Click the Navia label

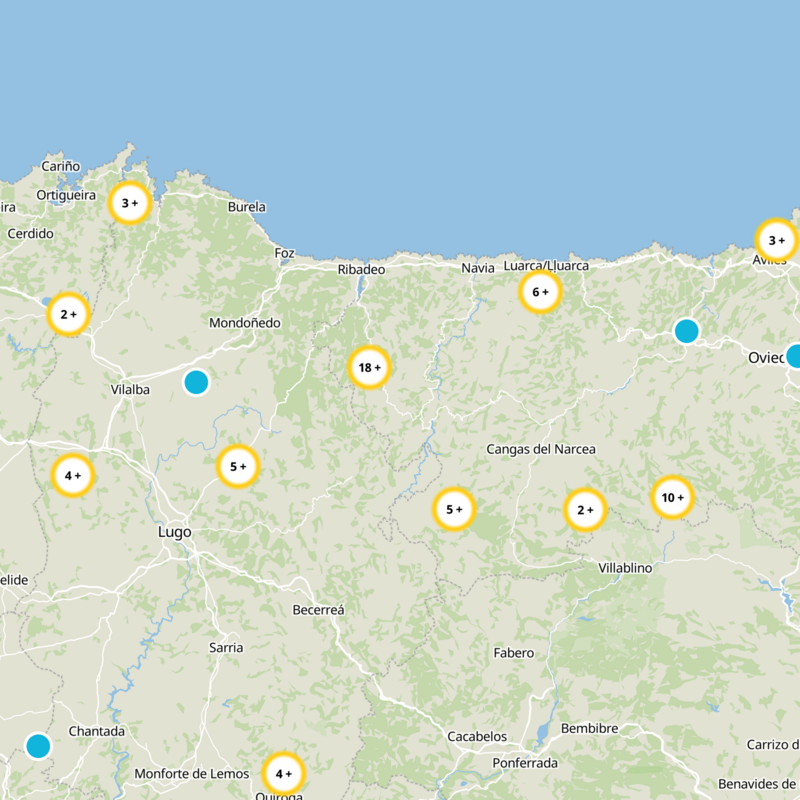(478, 268)
